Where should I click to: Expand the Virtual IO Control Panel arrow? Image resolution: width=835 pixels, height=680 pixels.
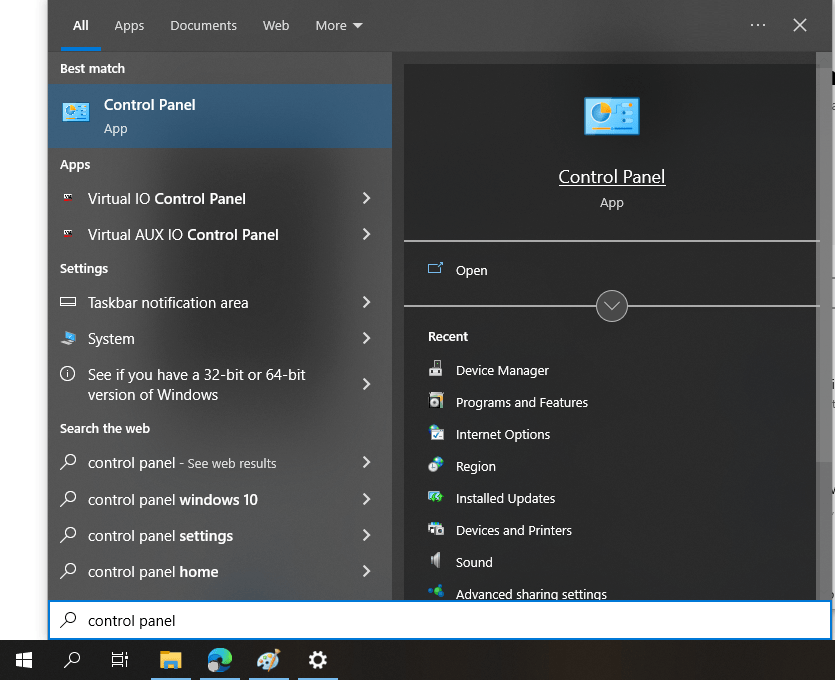coord(366,199)
